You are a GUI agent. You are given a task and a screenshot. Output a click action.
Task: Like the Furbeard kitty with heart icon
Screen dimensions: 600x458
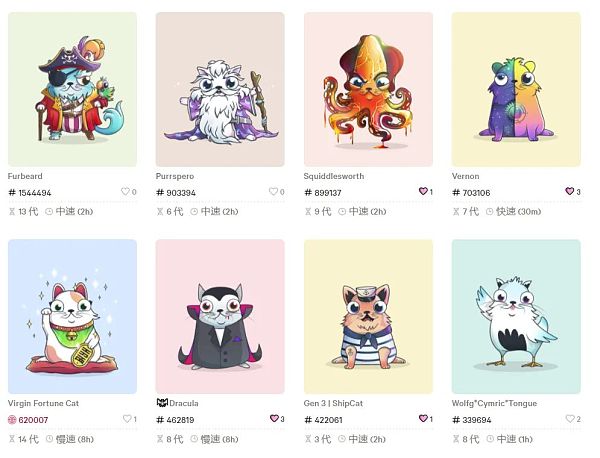(125, 191)
